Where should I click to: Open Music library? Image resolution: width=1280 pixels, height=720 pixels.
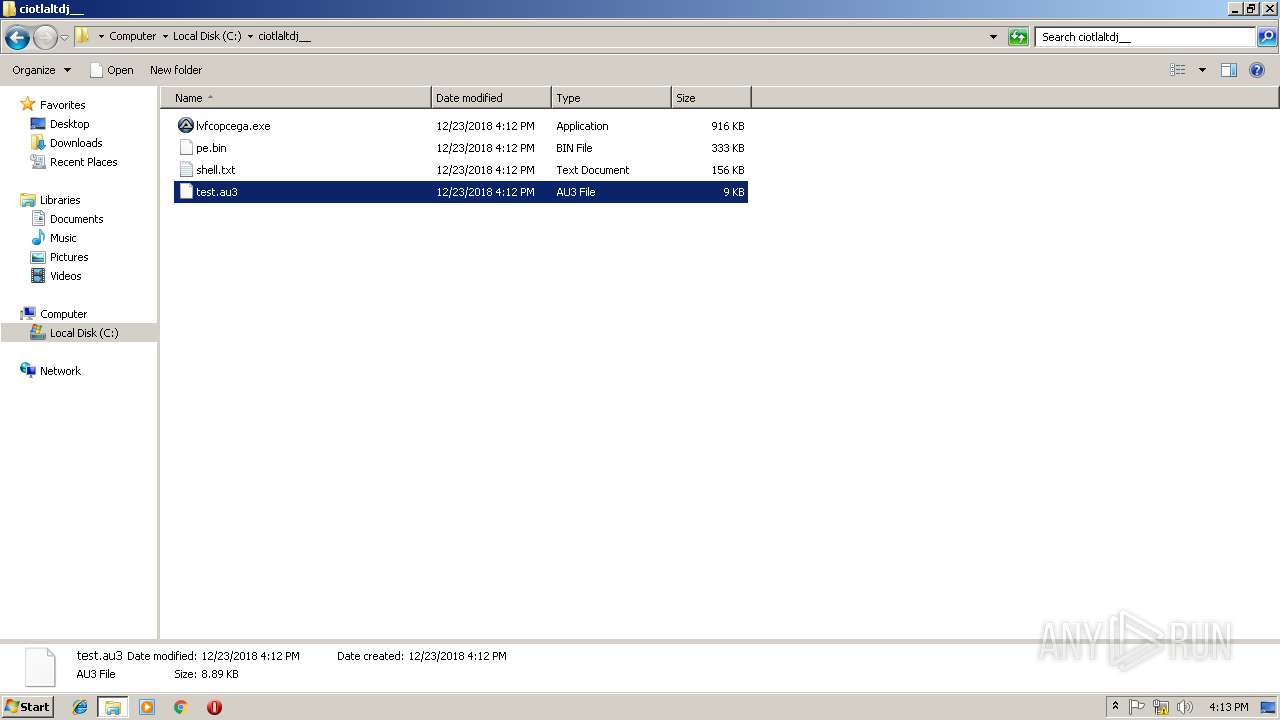[63, 238]
